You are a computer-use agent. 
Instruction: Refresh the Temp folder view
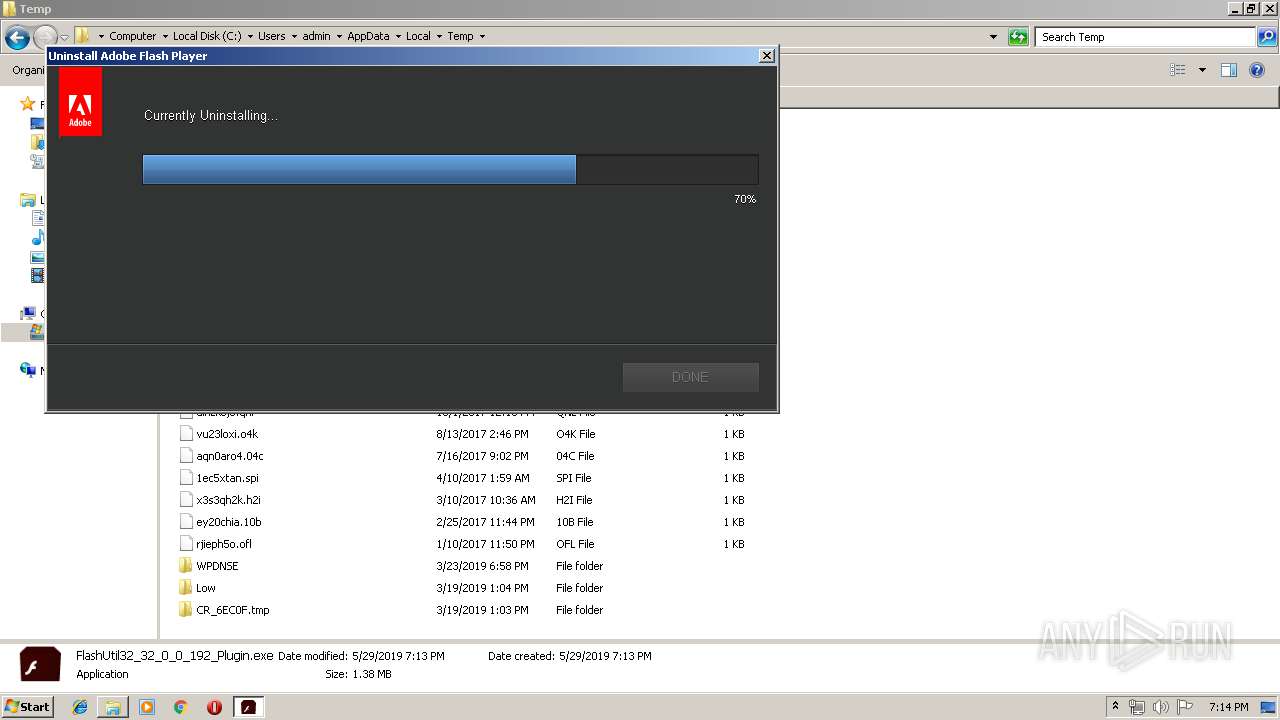pyautogui.click(x=1018, y=37)
